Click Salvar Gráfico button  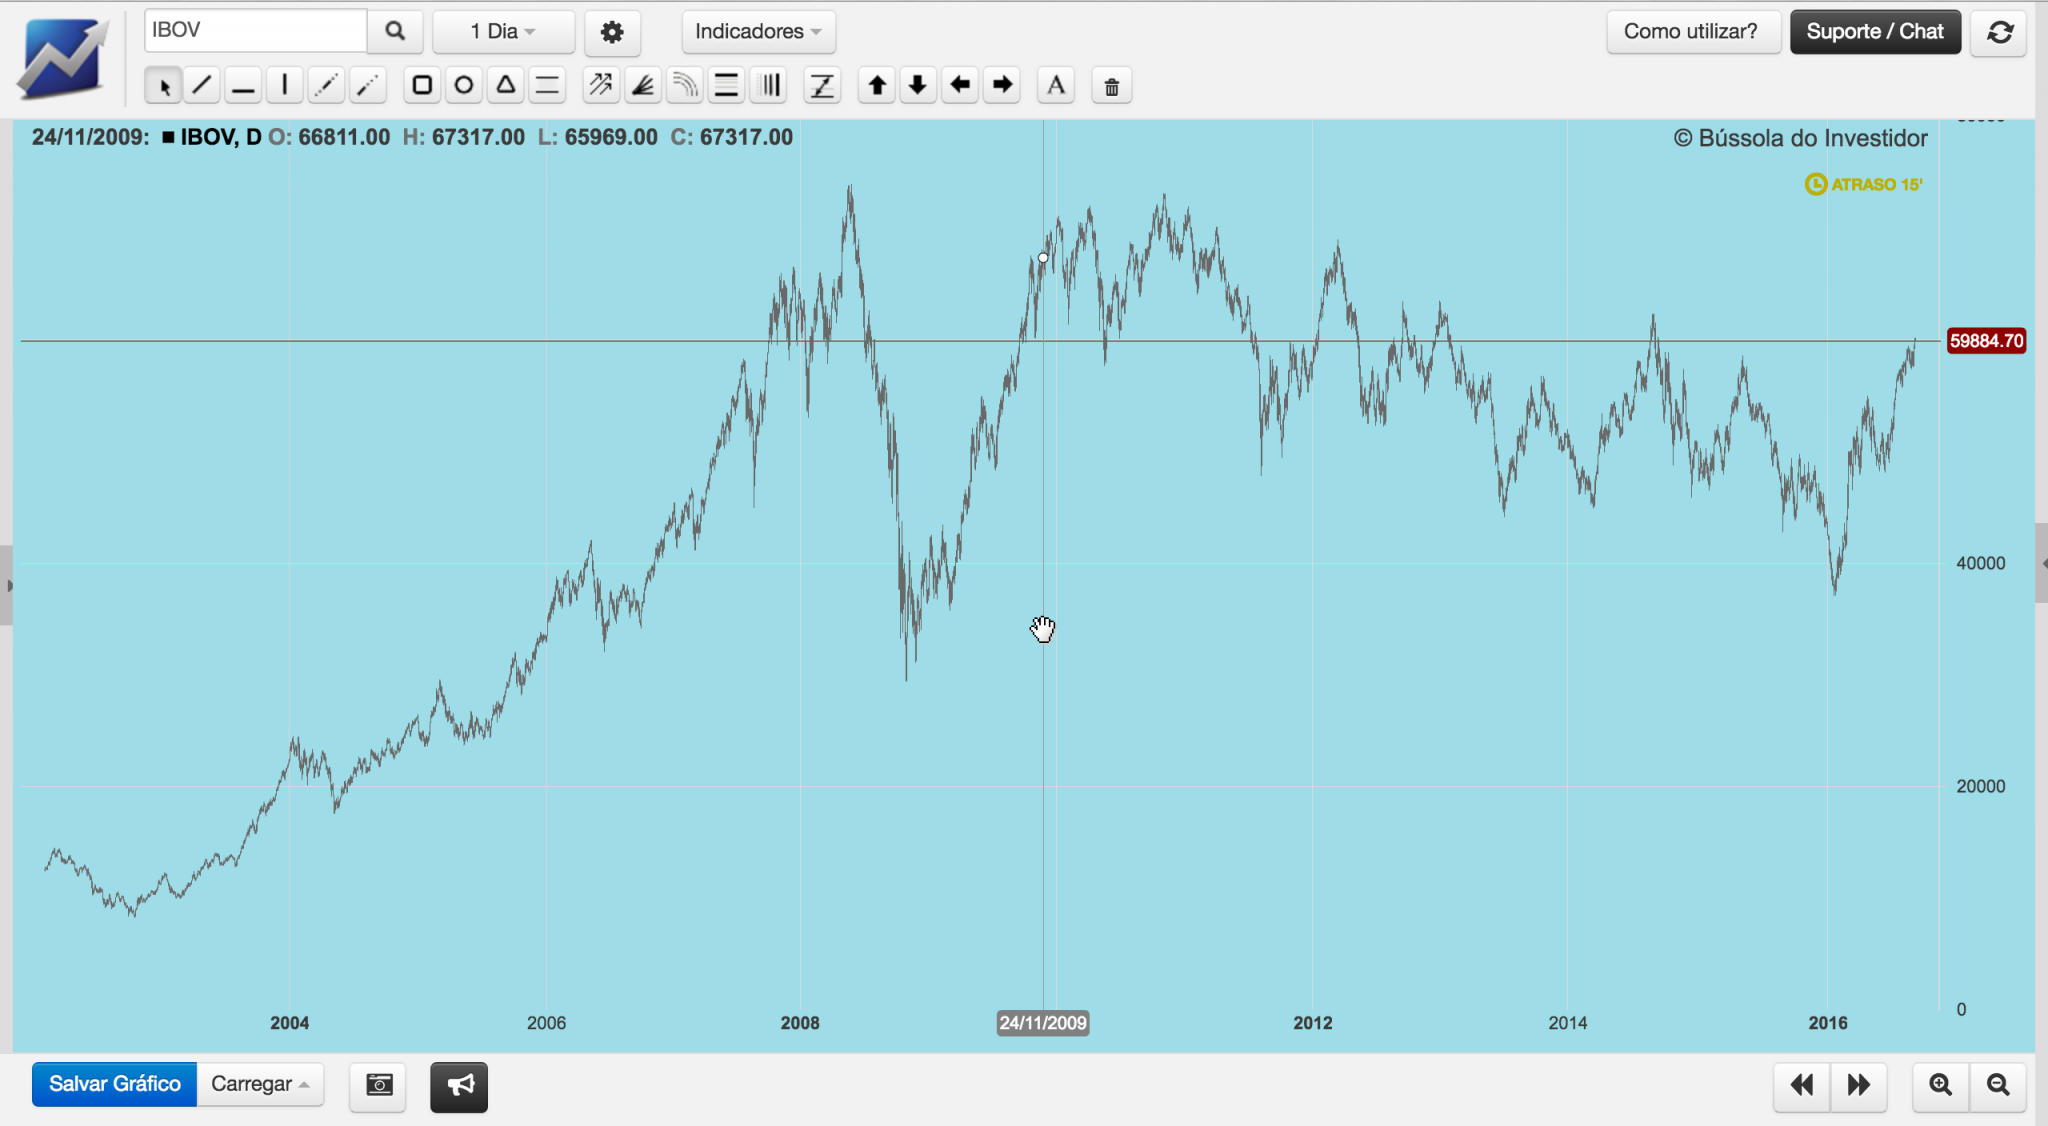115,1084
